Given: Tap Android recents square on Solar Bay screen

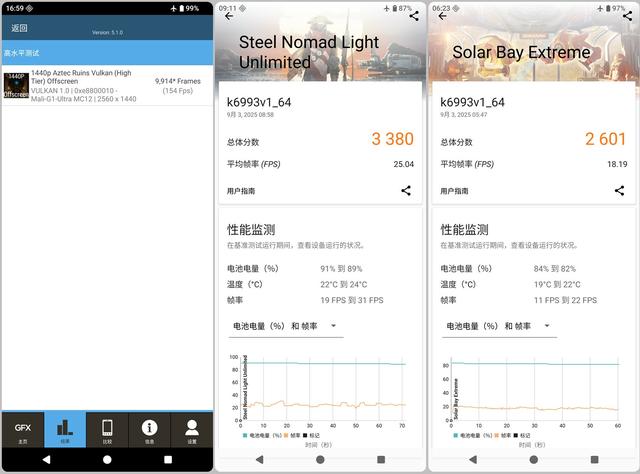Looking at the screenshot, I should click(x=594, y=460).
